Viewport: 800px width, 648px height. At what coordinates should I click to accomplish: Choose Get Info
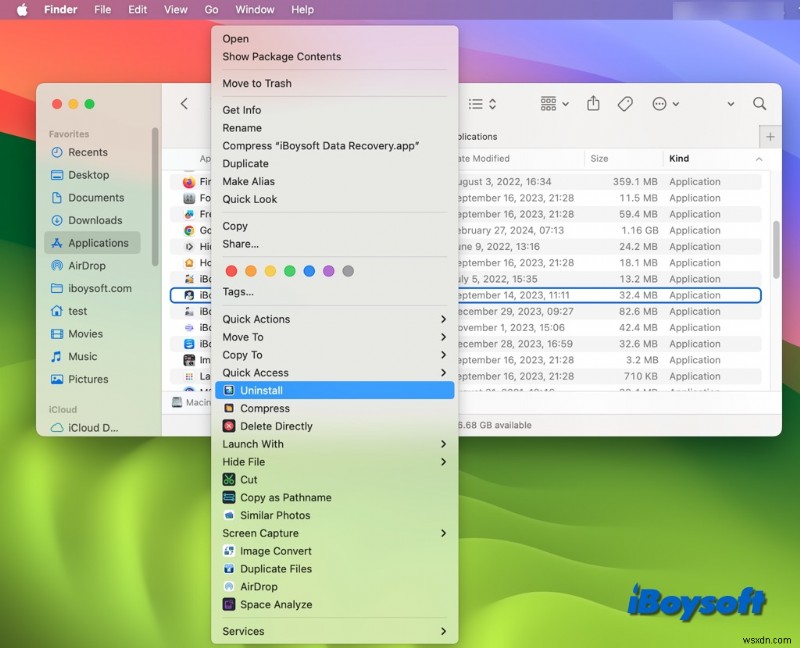[x=335, y=110]
